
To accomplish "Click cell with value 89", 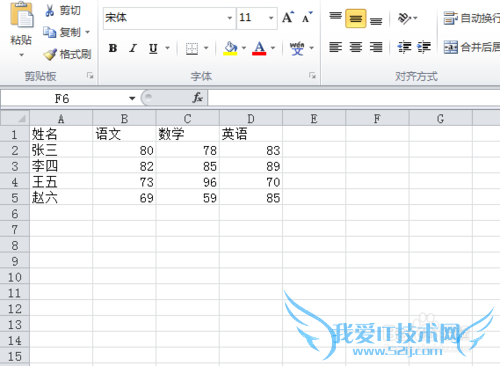I will (251, 166).
